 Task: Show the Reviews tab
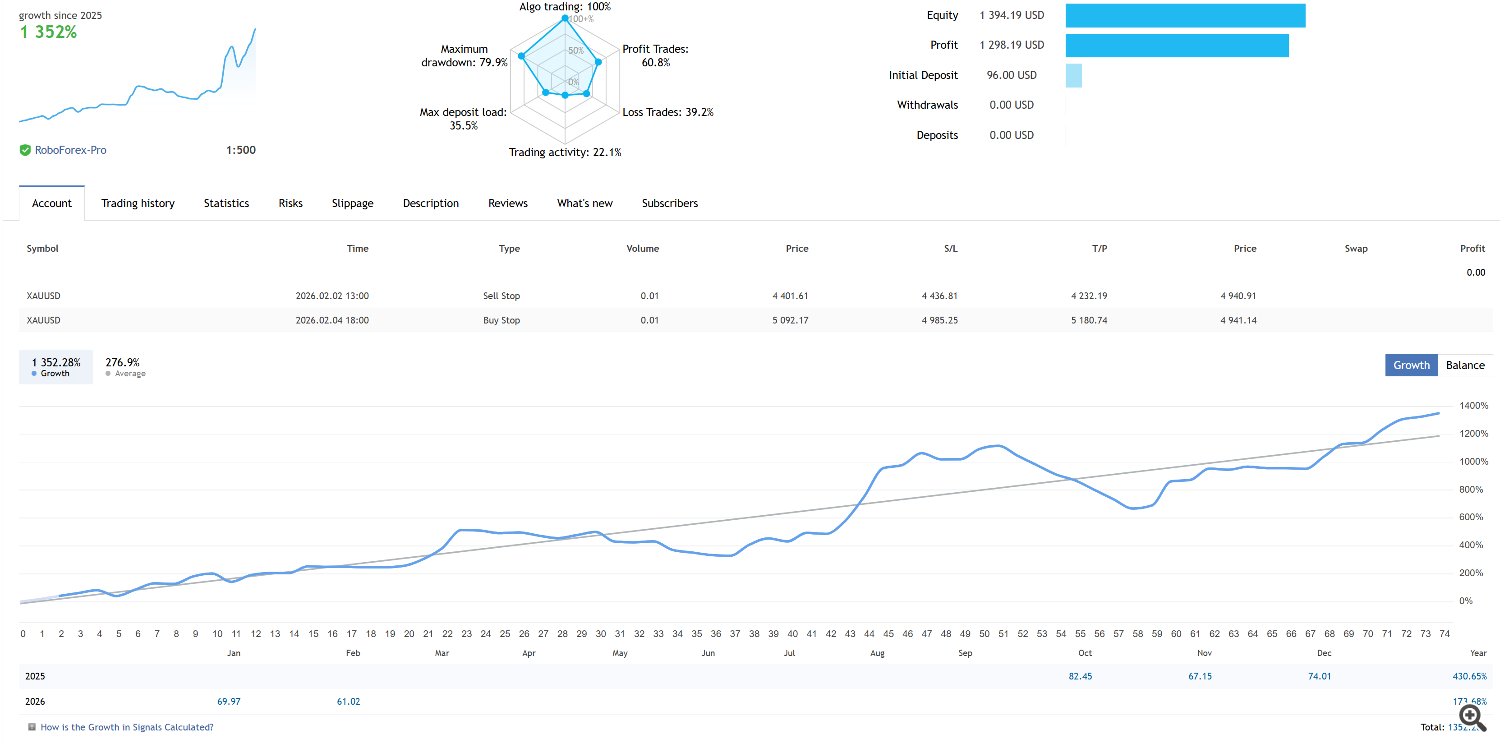508,203
